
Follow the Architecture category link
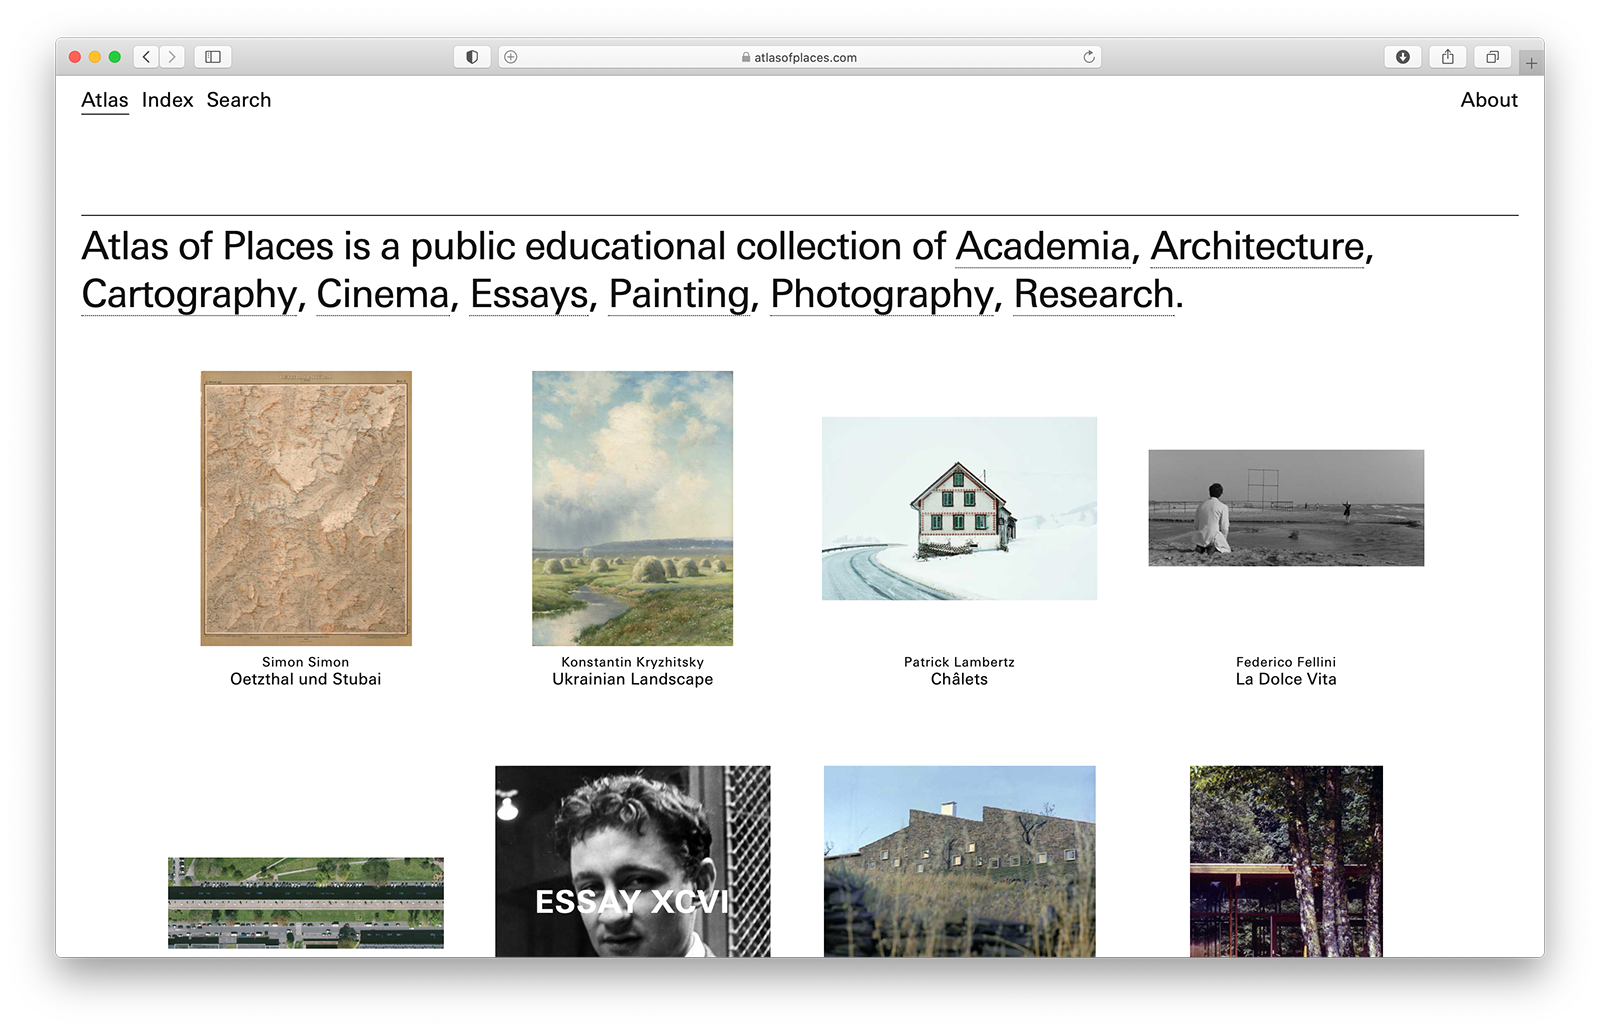(x=1258, y=246)
